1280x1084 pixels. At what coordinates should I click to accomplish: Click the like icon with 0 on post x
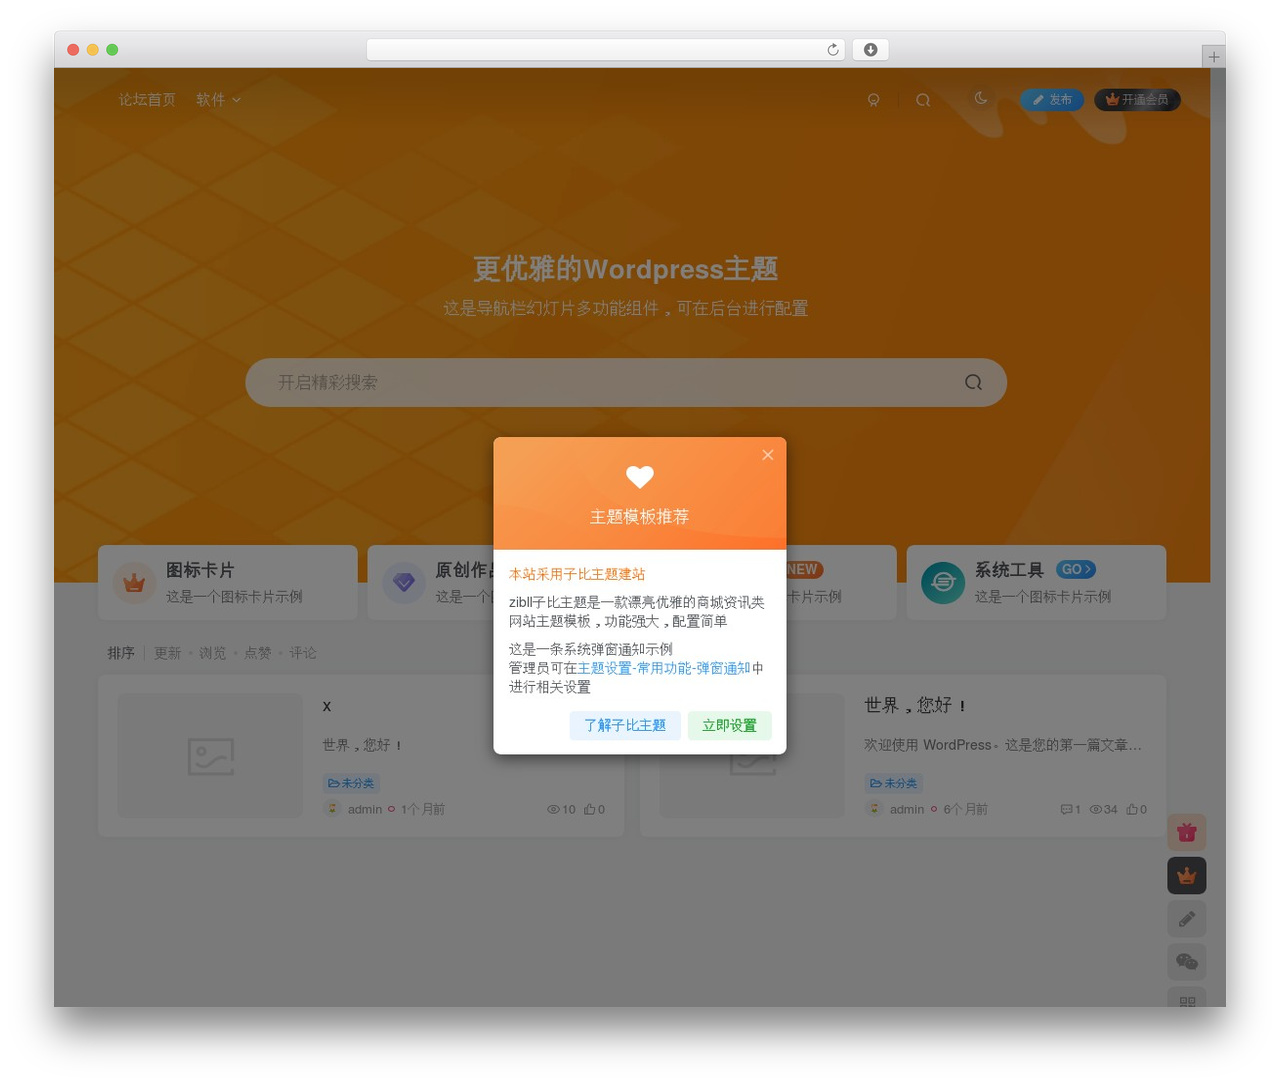point(590,809)
